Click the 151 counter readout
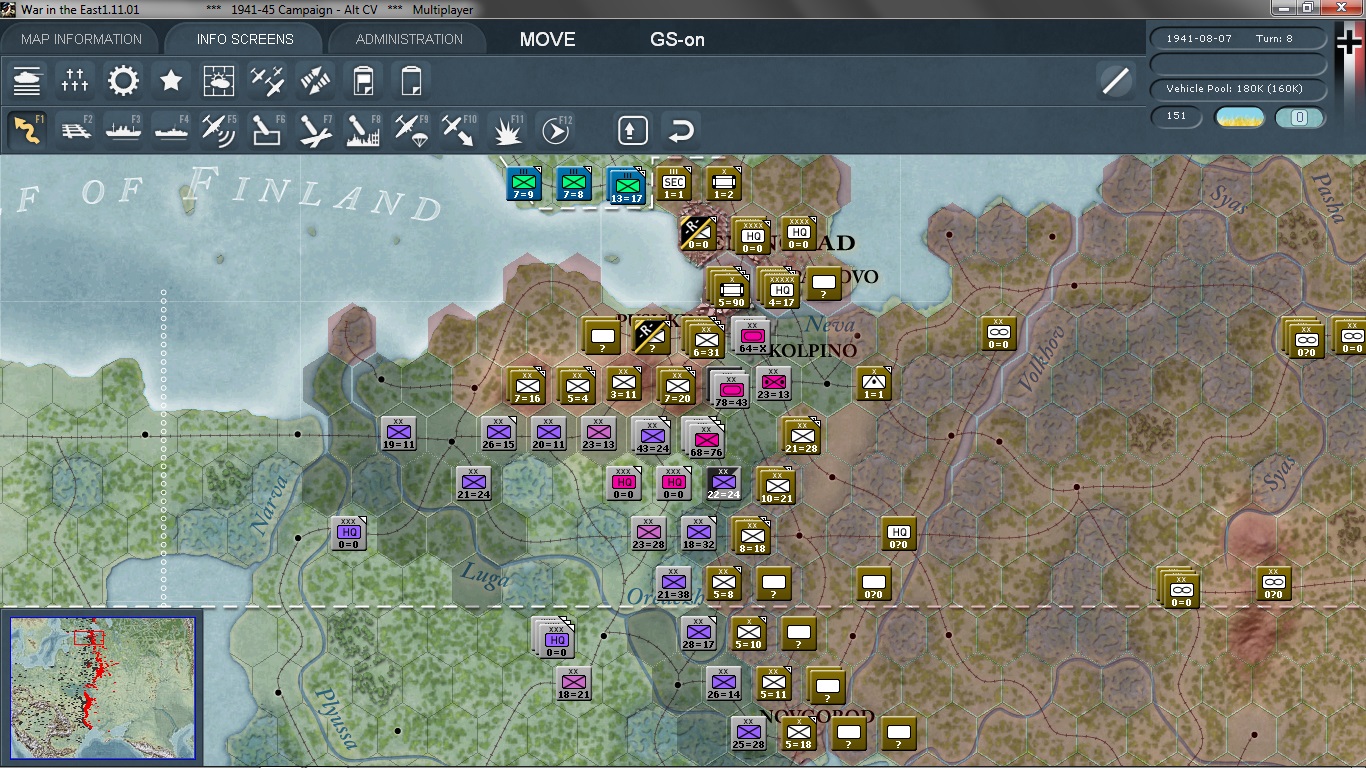The image size is (1366, 768). [x=1177, y=116]
